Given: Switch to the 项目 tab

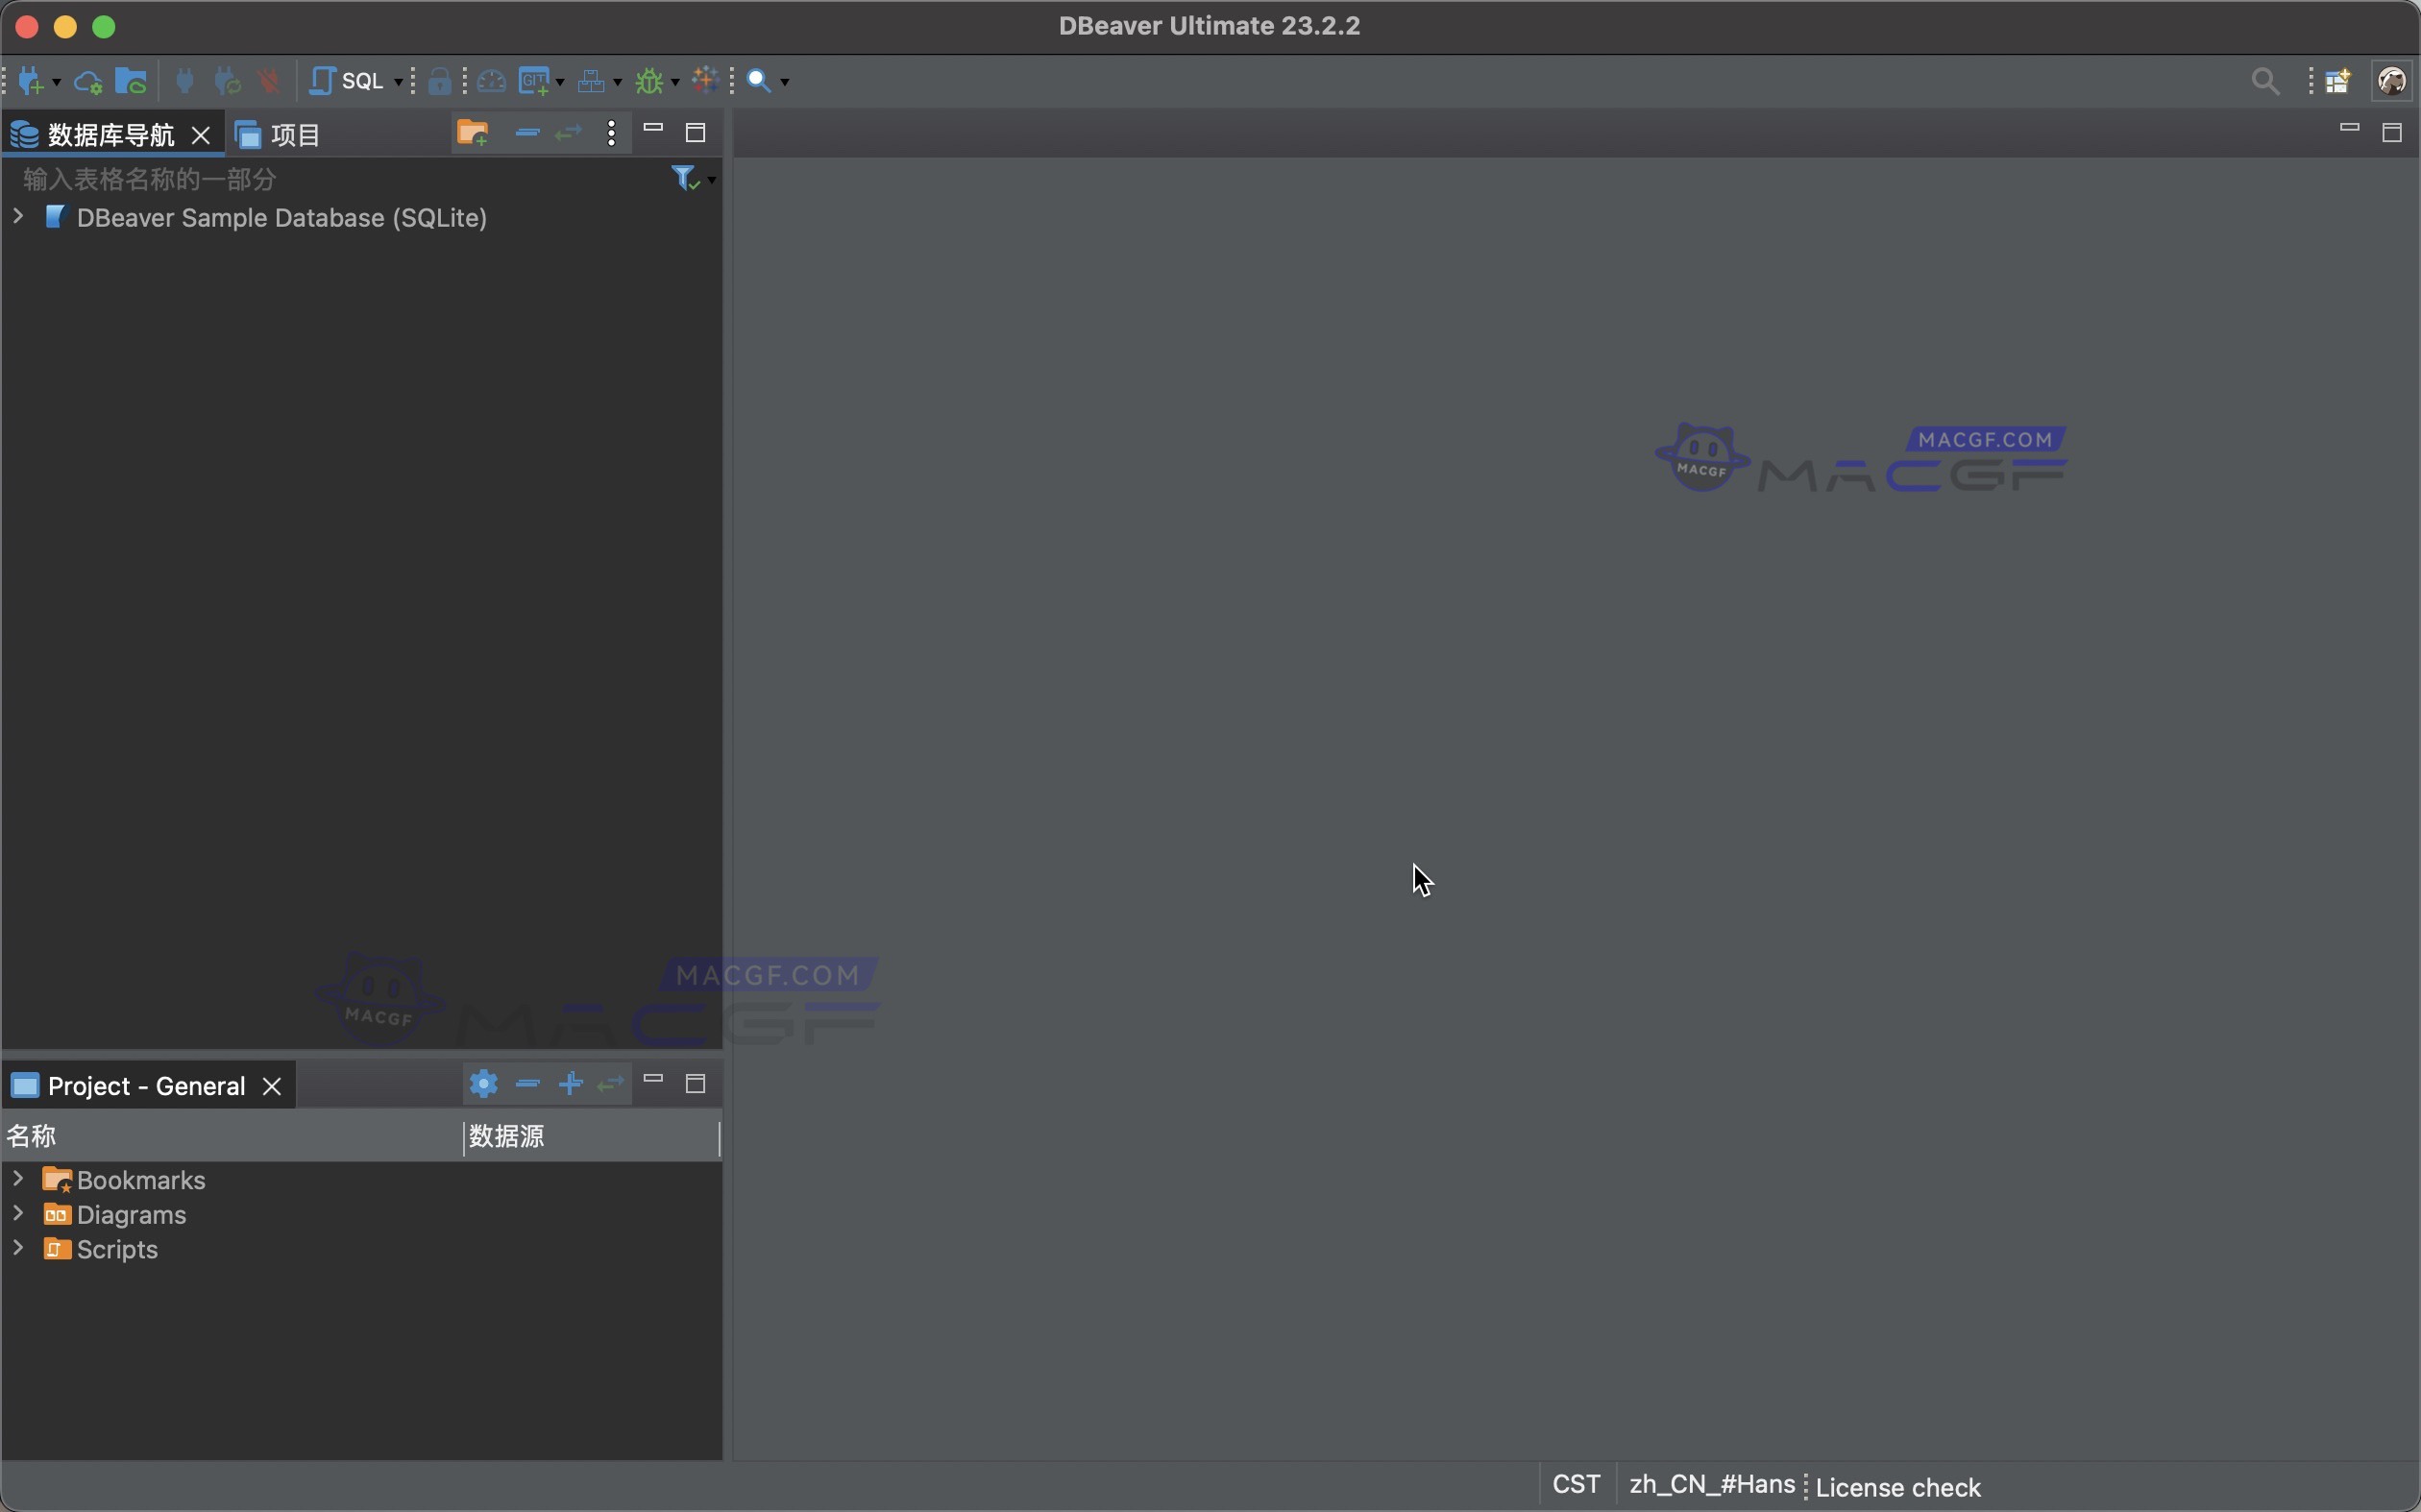Looking at the screenshot, I should coord(277,135).
